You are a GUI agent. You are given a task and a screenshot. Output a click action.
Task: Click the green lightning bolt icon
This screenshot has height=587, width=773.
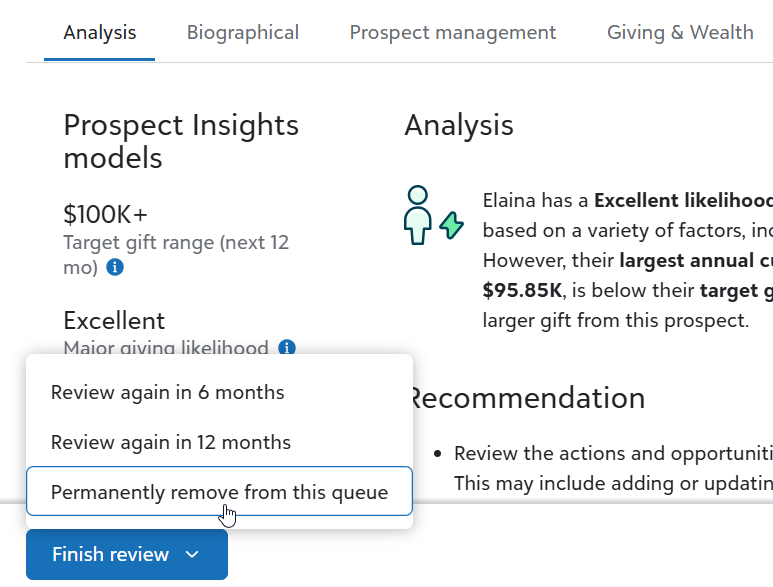[x=452, y=225]
